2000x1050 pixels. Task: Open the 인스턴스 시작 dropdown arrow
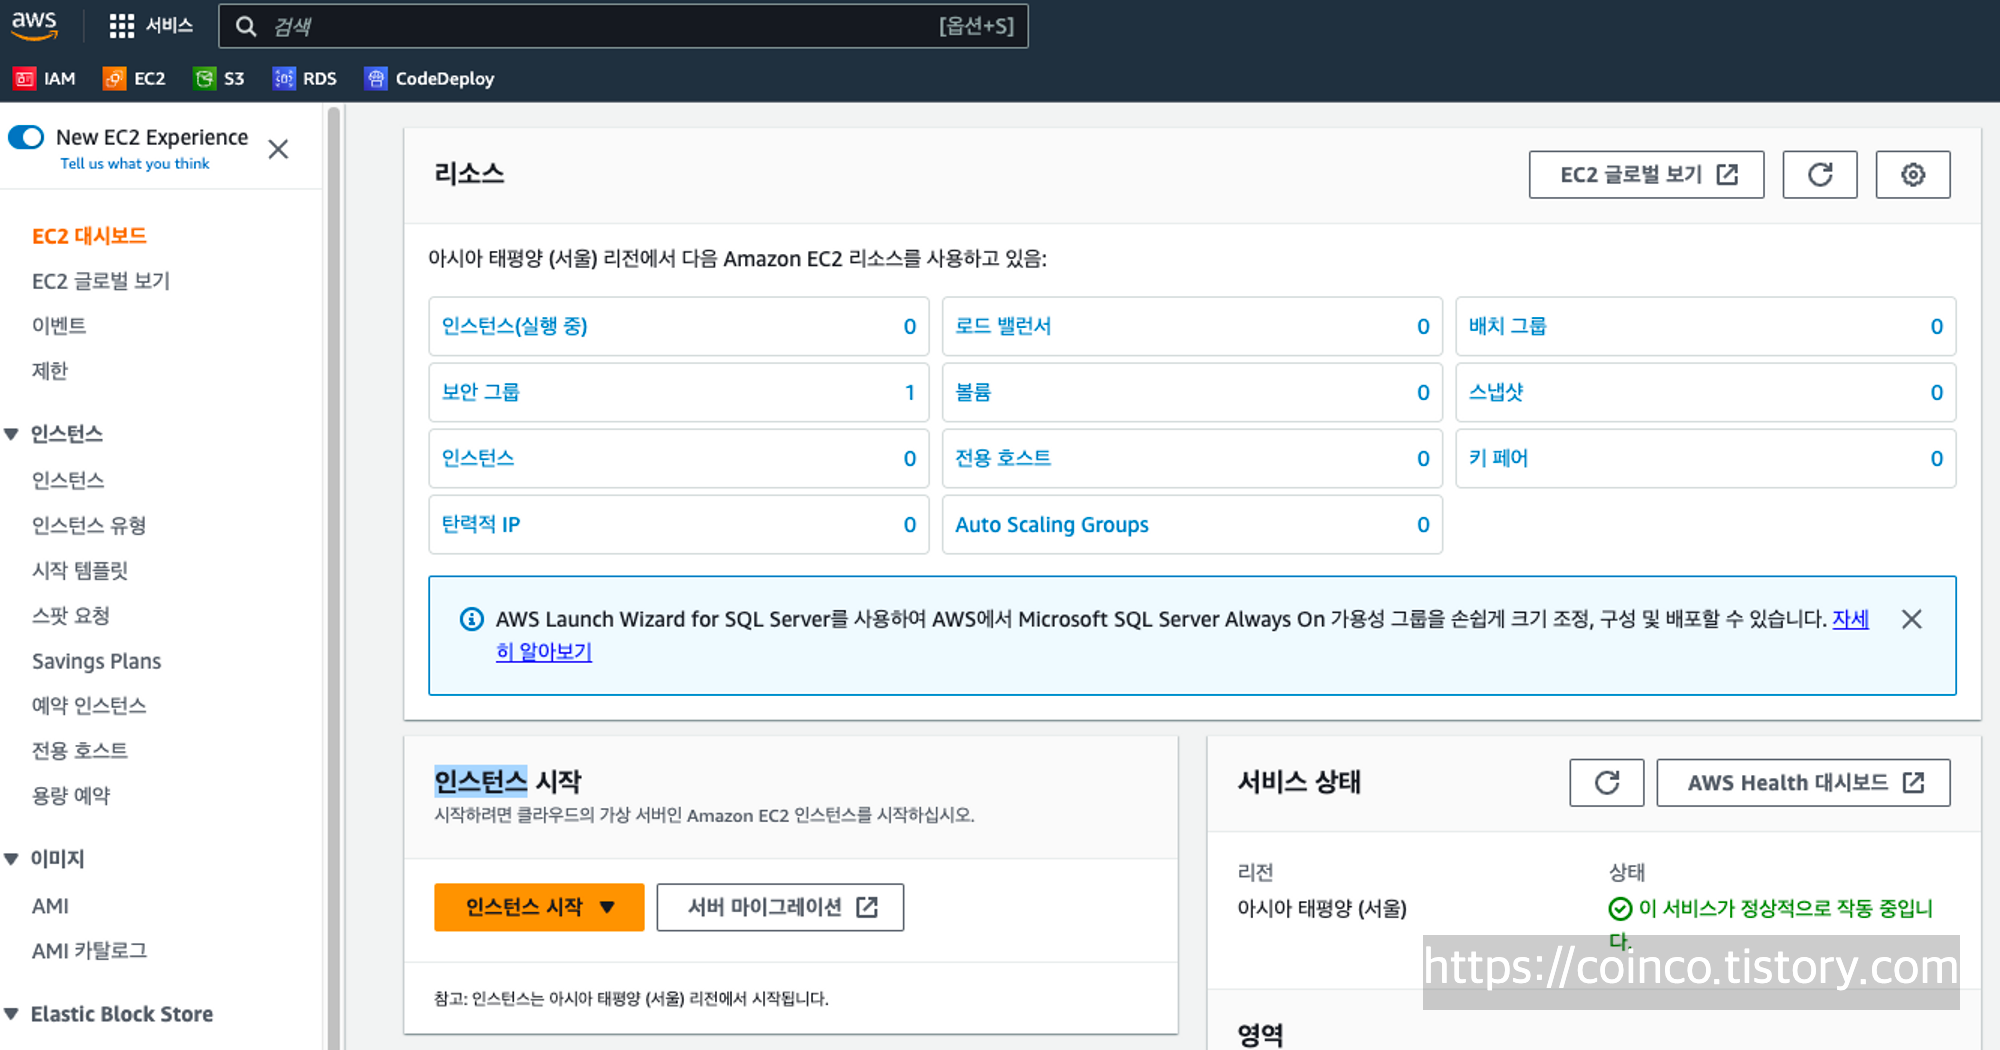(607, 907)
